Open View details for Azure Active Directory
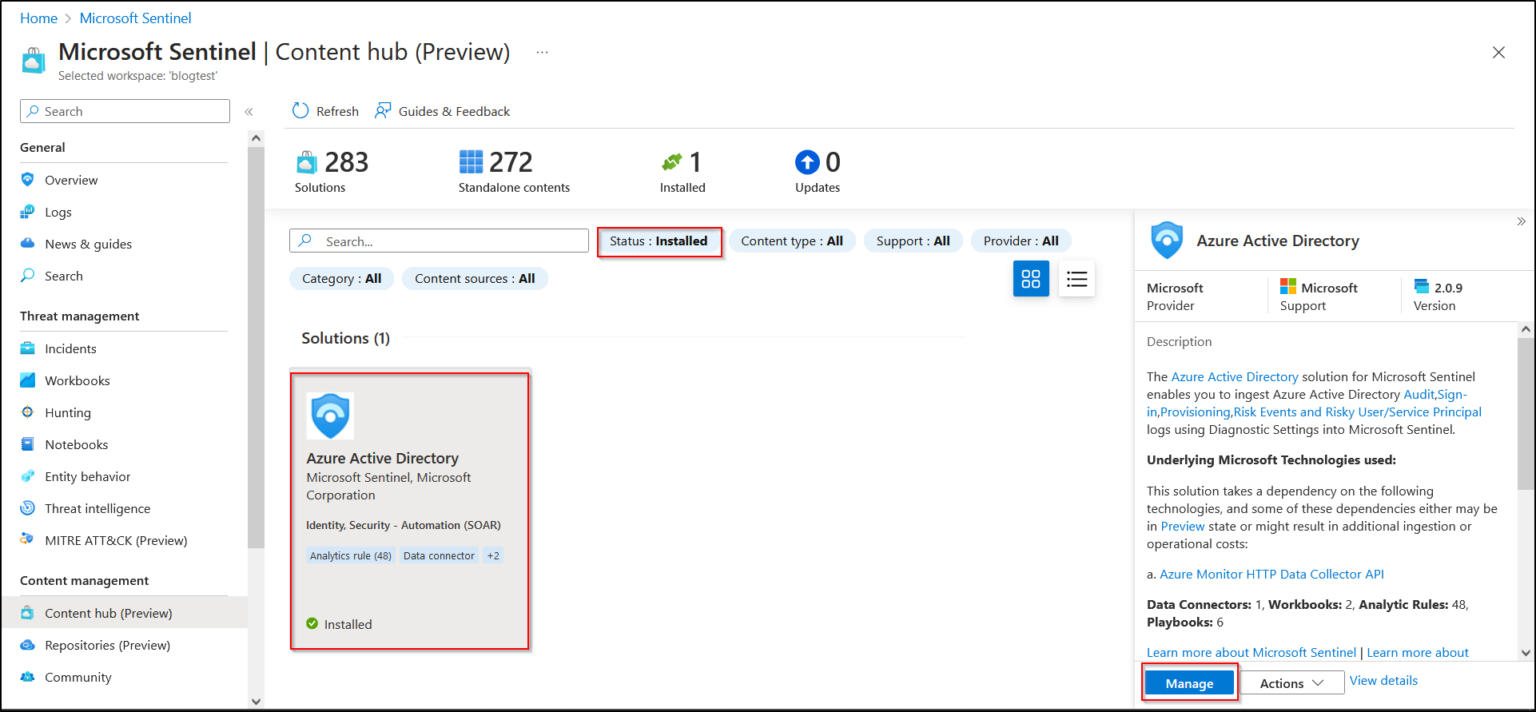 pyautogui.click(x=1383, y=680)
